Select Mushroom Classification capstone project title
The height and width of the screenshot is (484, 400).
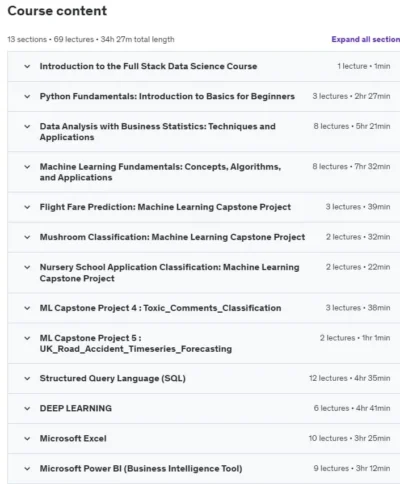click(172, 237)
